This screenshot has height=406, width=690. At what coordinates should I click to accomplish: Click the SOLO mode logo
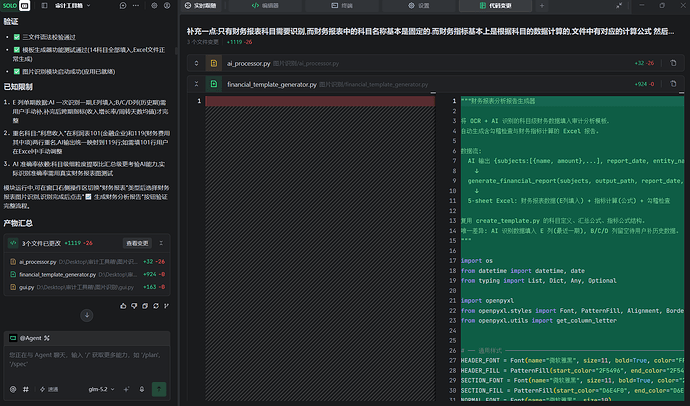click(10, 5)
